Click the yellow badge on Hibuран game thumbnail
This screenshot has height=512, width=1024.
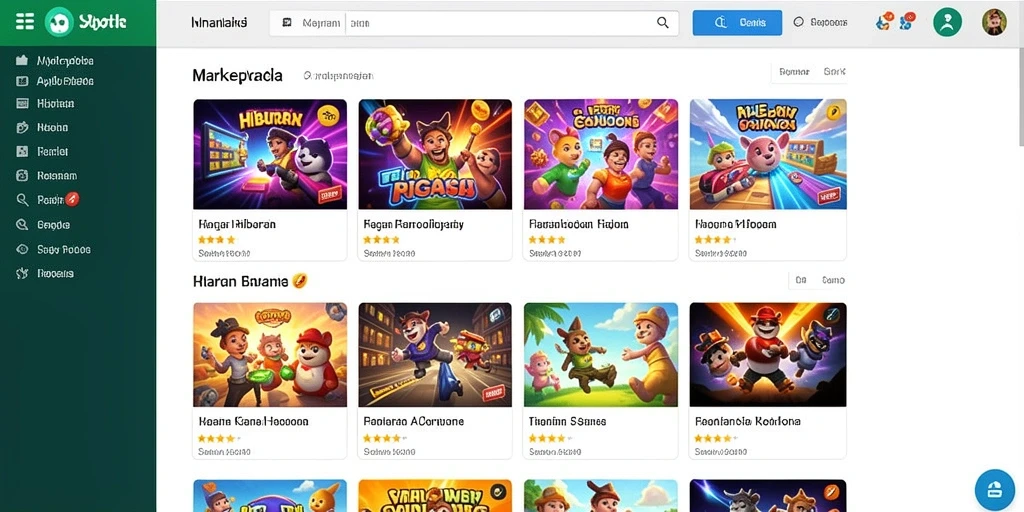click(x=328, y=116)
